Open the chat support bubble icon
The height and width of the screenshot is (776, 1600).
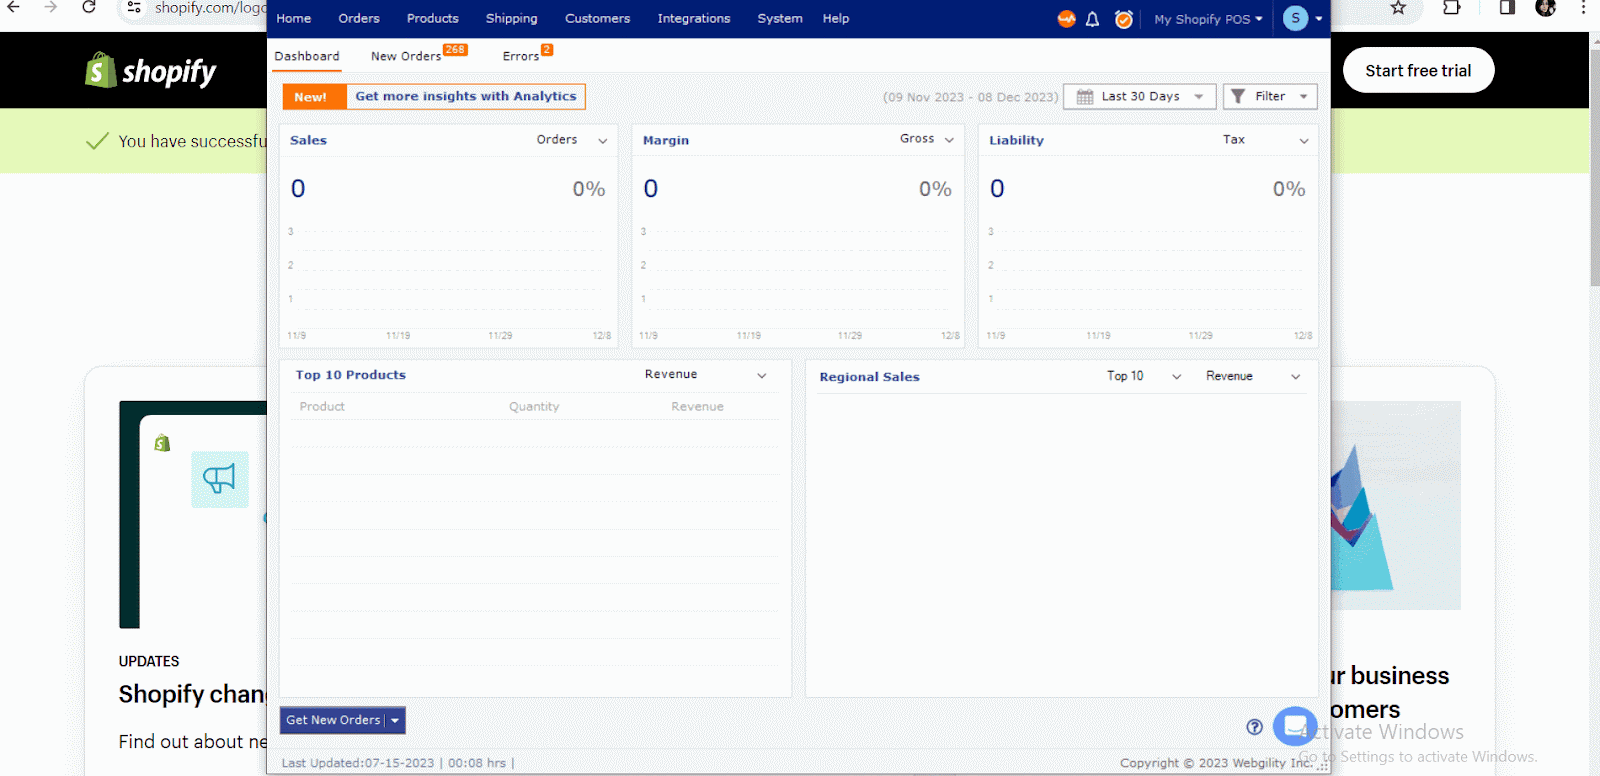pyautogui.click(x=1295, y=726)
